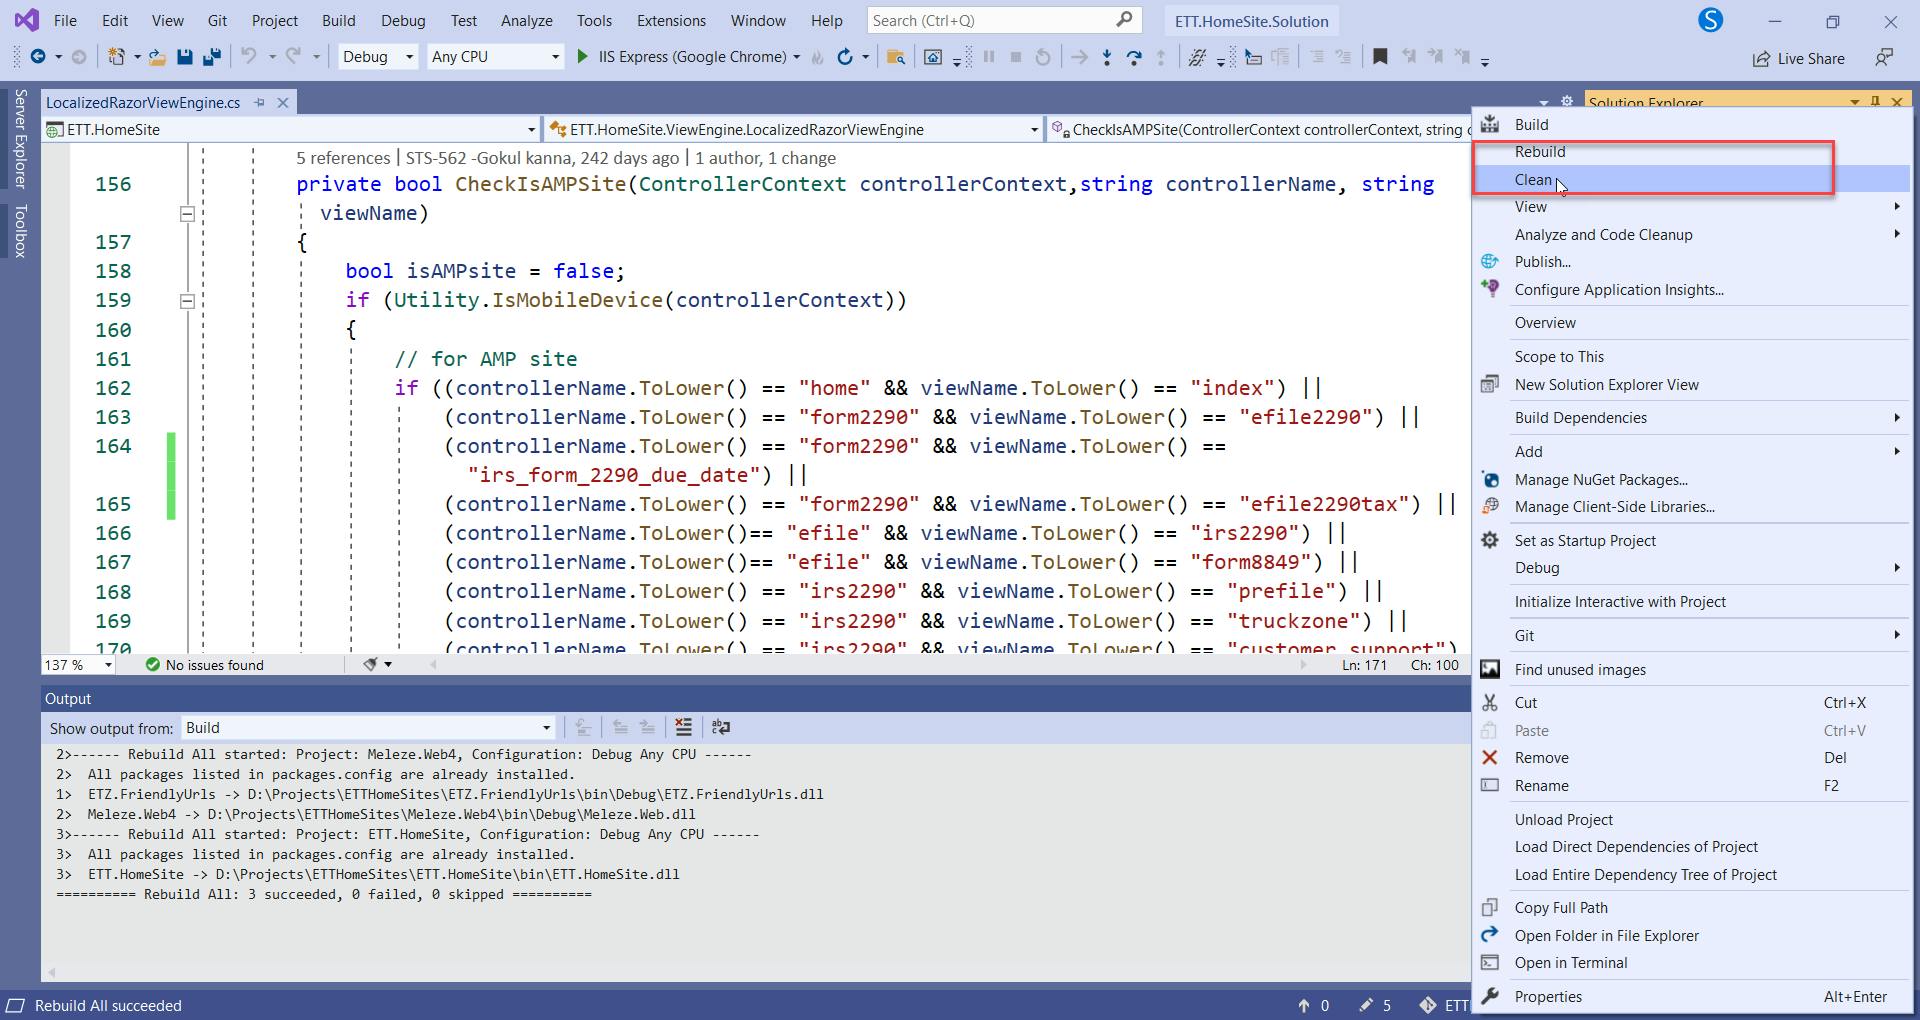Click the red Remove X icon
1920x1020 pixels.
[x=1490, y=758]
